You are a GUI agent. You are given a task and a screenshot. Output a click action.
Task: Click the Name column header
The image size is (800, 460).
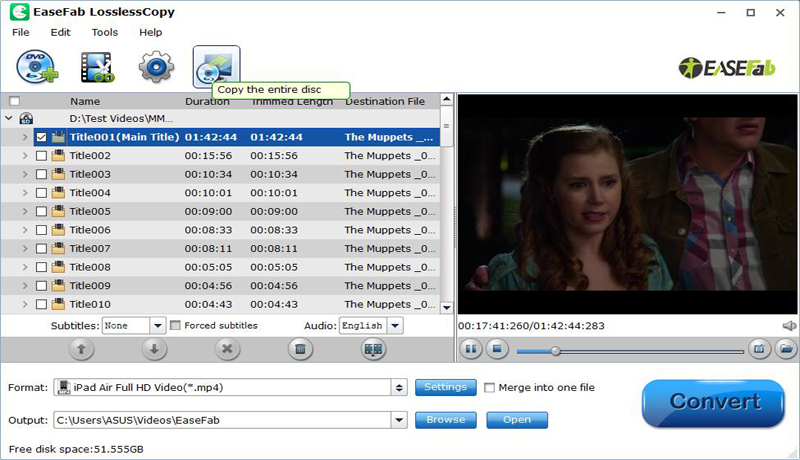click(85, 101)
